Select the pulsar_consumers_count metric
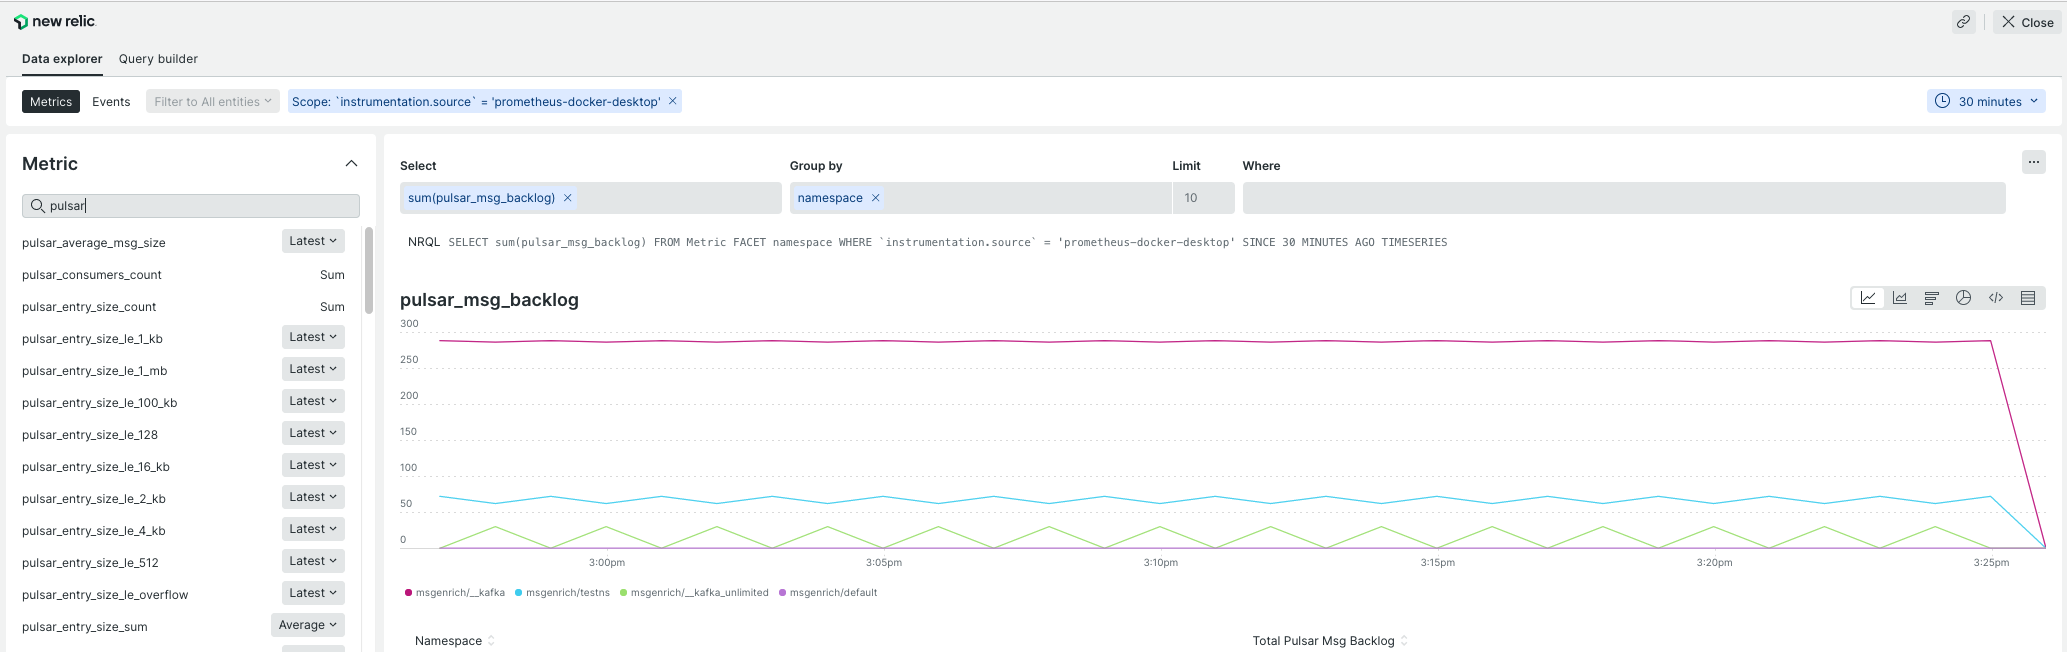 pyautogui.click(x=92, y=275)
